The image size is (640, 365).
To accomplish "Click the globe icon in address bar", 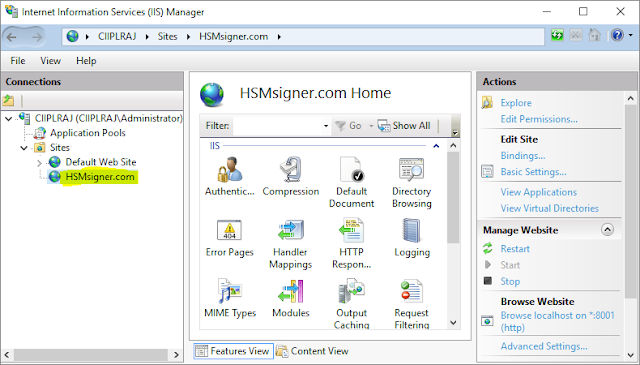I will point(73,36).
